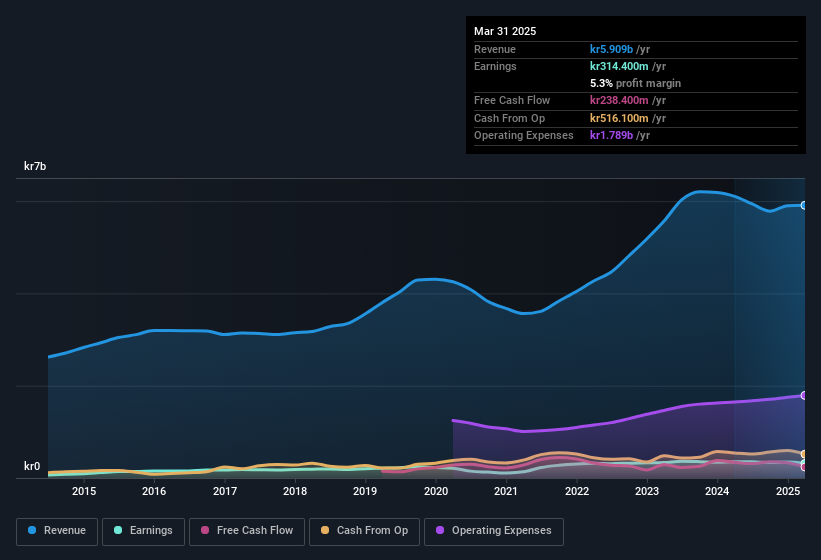
Task: Toggle the Operating Expenses legend button
Action: pos(494,531)
